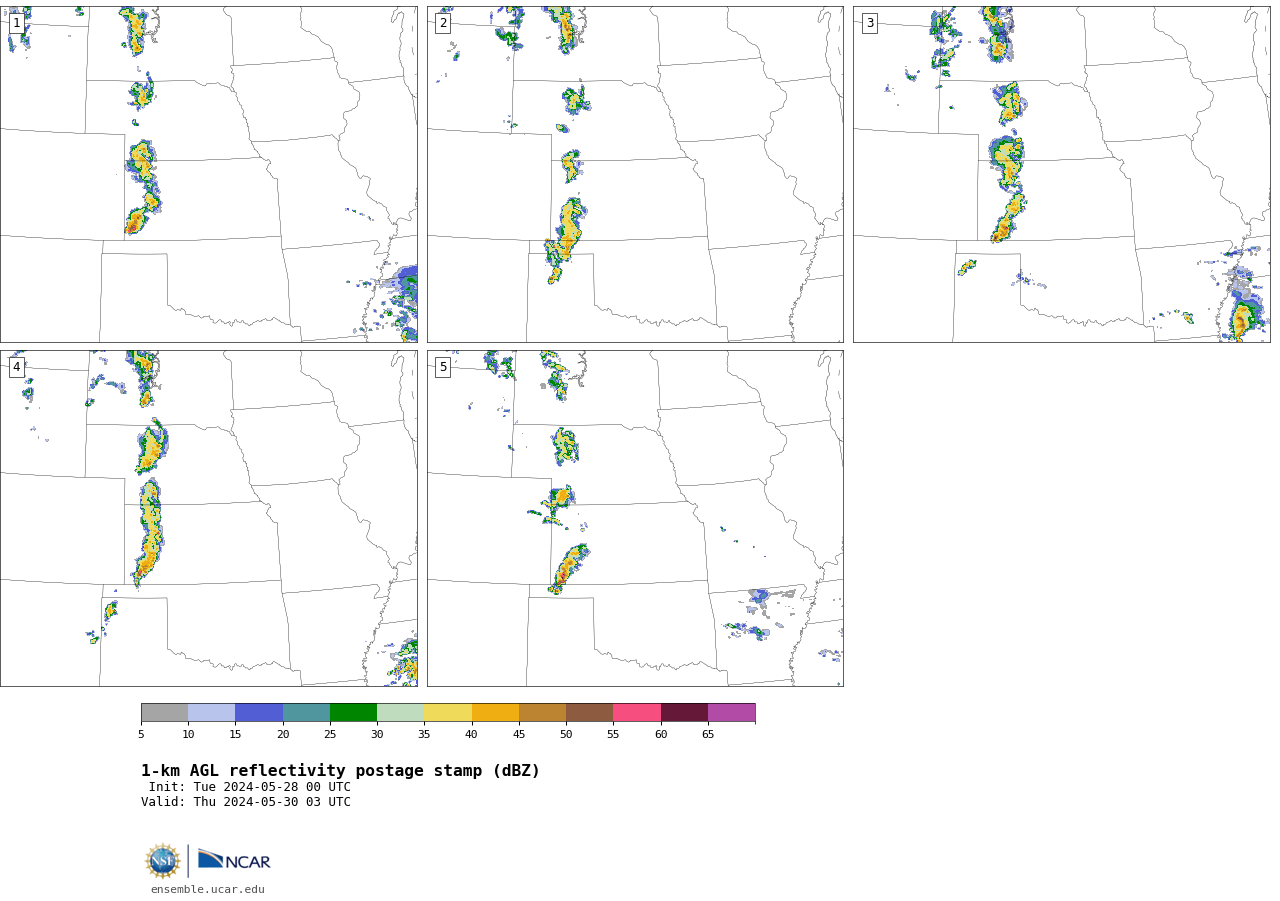1280x901 pixels.
Task: Click the pink 55-60 dBZ swatch
Action: [637, 713]
